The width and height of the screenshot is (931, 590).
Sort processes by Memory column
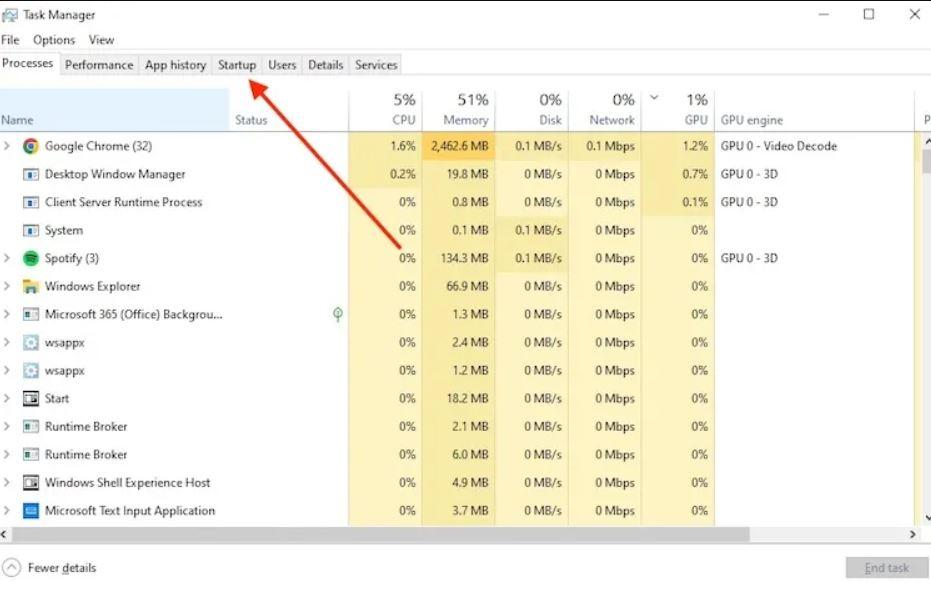[x=458, y=110]
